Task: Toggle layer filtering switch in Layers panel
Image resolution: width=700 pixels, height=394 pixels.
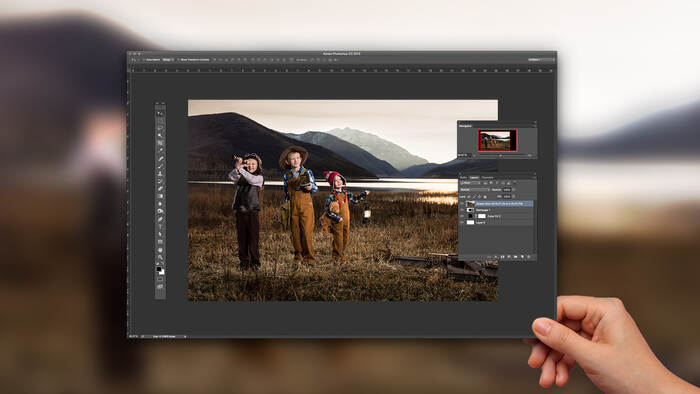Action: click(515, 182)
